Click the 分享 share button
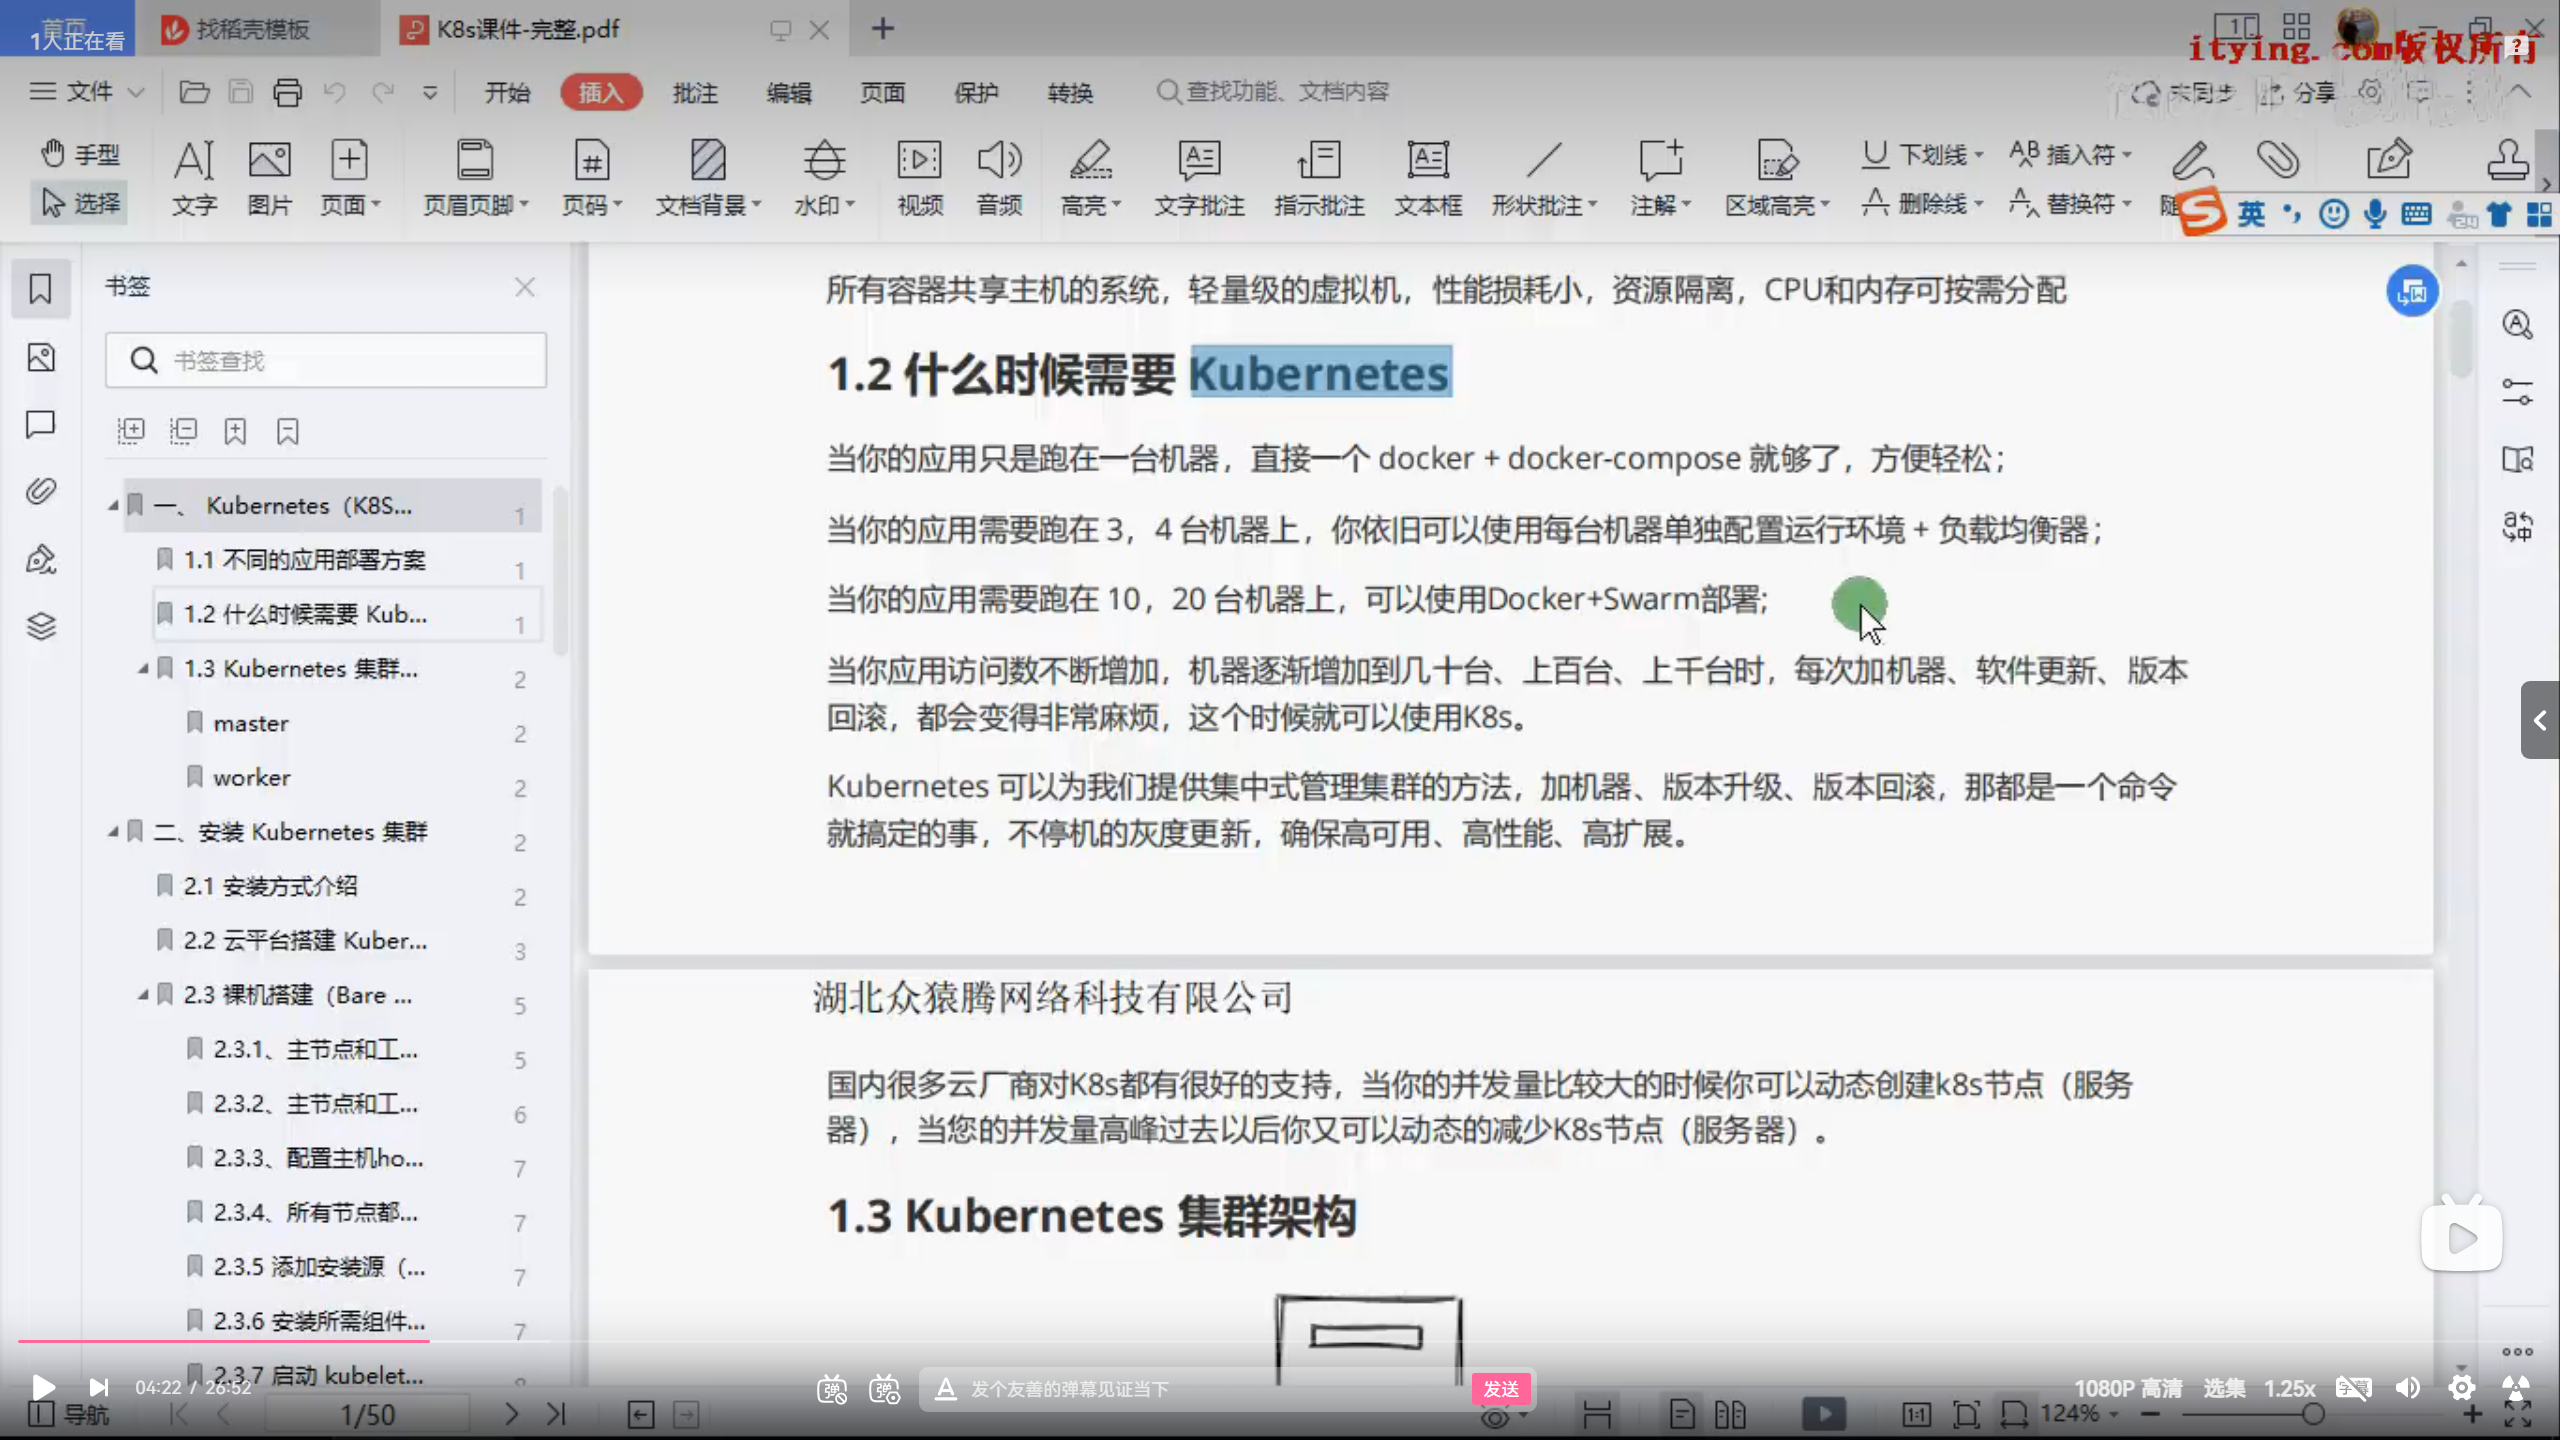Screen dimensions: 2560x1440 coord(2298,93)
